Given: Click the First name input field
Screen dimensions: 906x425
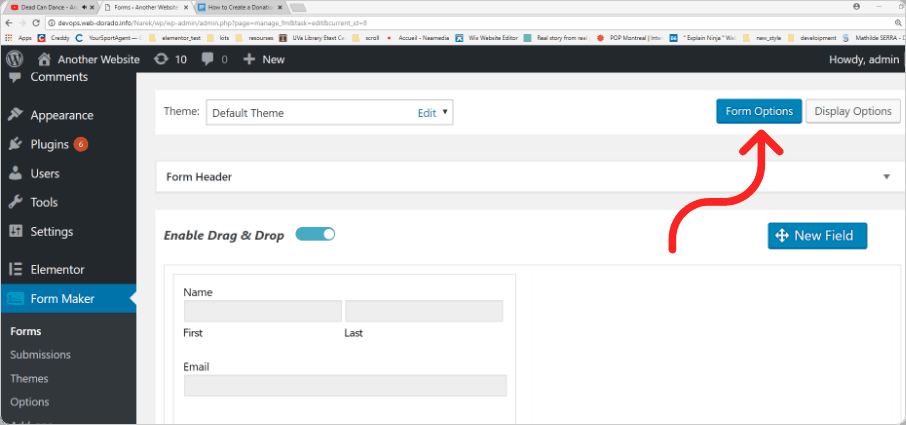Looking at the screenshot, I should coord(263,311).
